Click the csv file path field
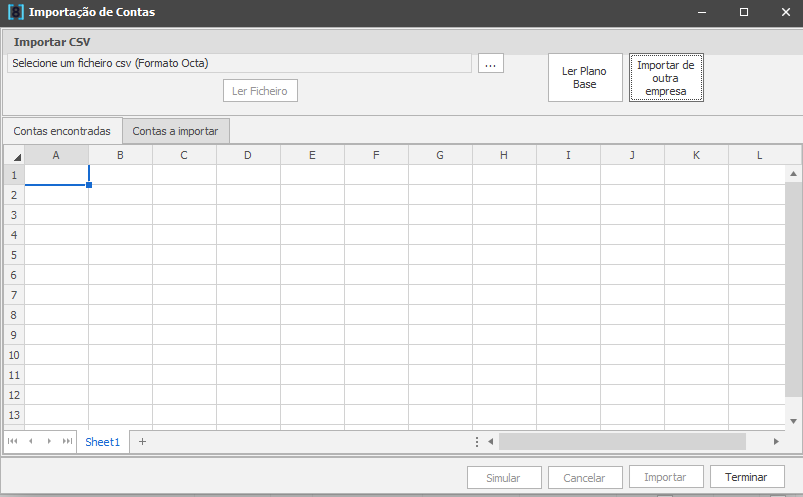This screenshot has width=803, height=497. pos(238,63)
